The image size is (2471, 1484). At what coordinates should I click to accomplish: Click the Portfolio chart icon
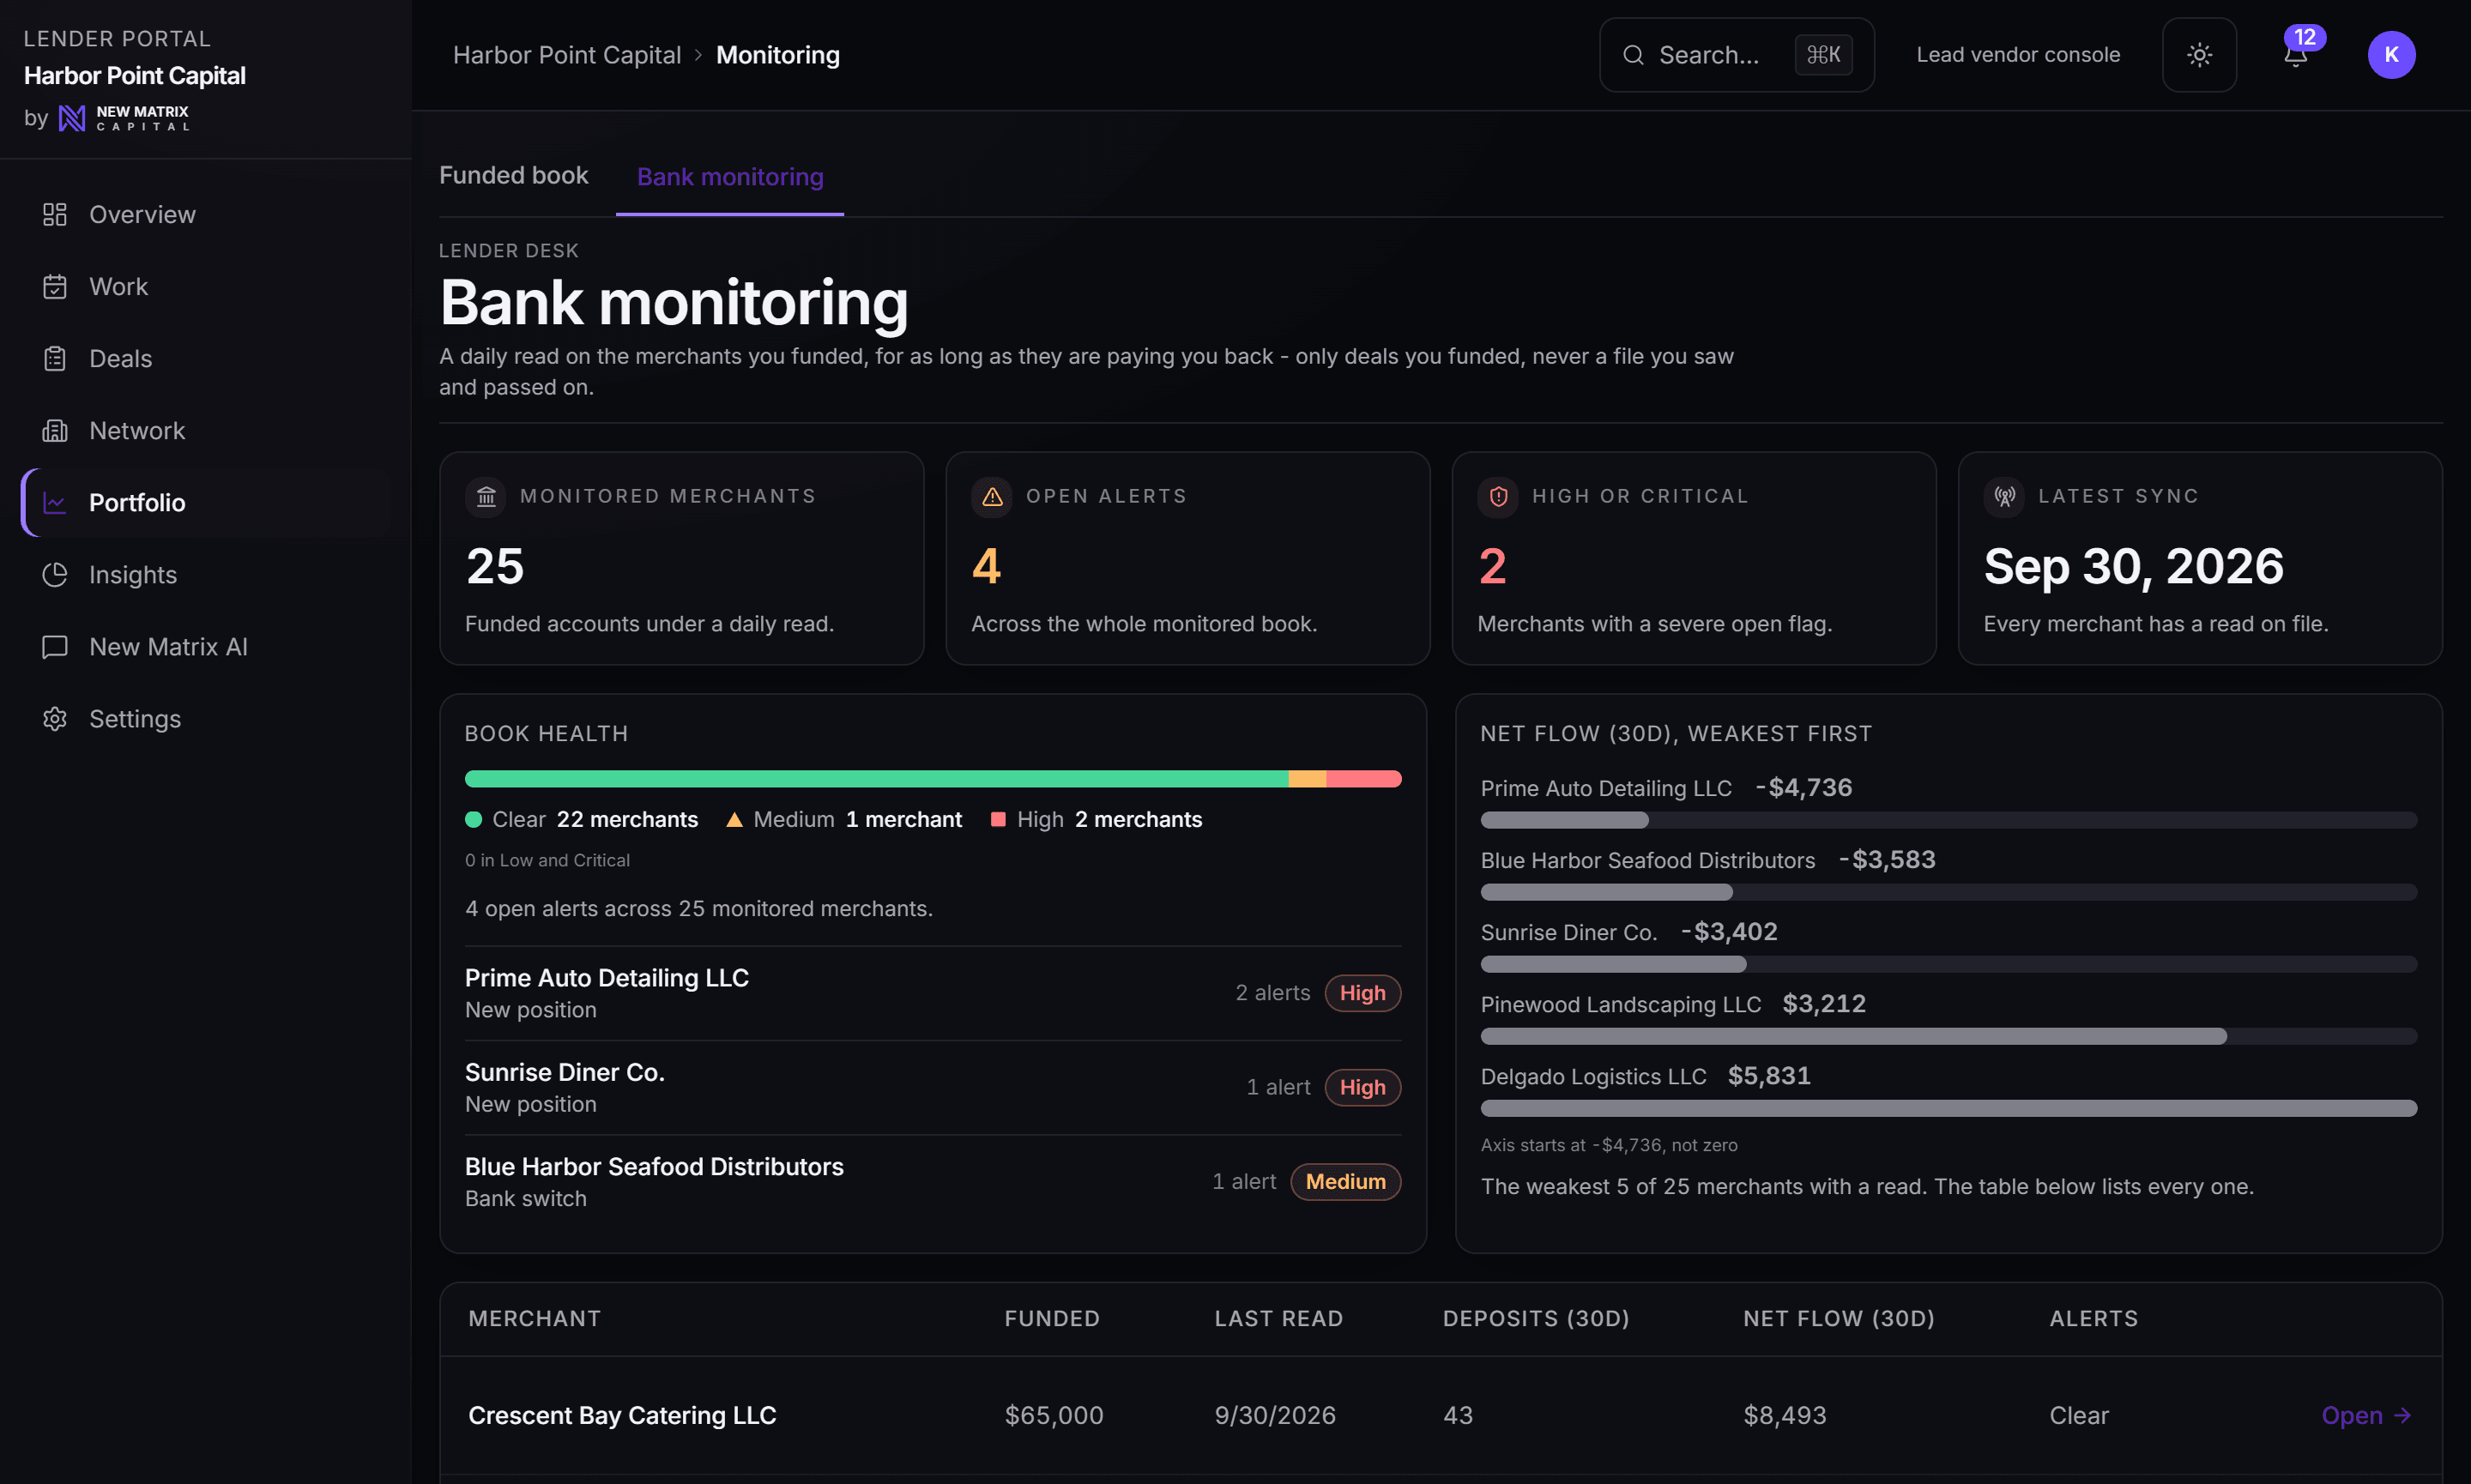[x=55, y=502]
